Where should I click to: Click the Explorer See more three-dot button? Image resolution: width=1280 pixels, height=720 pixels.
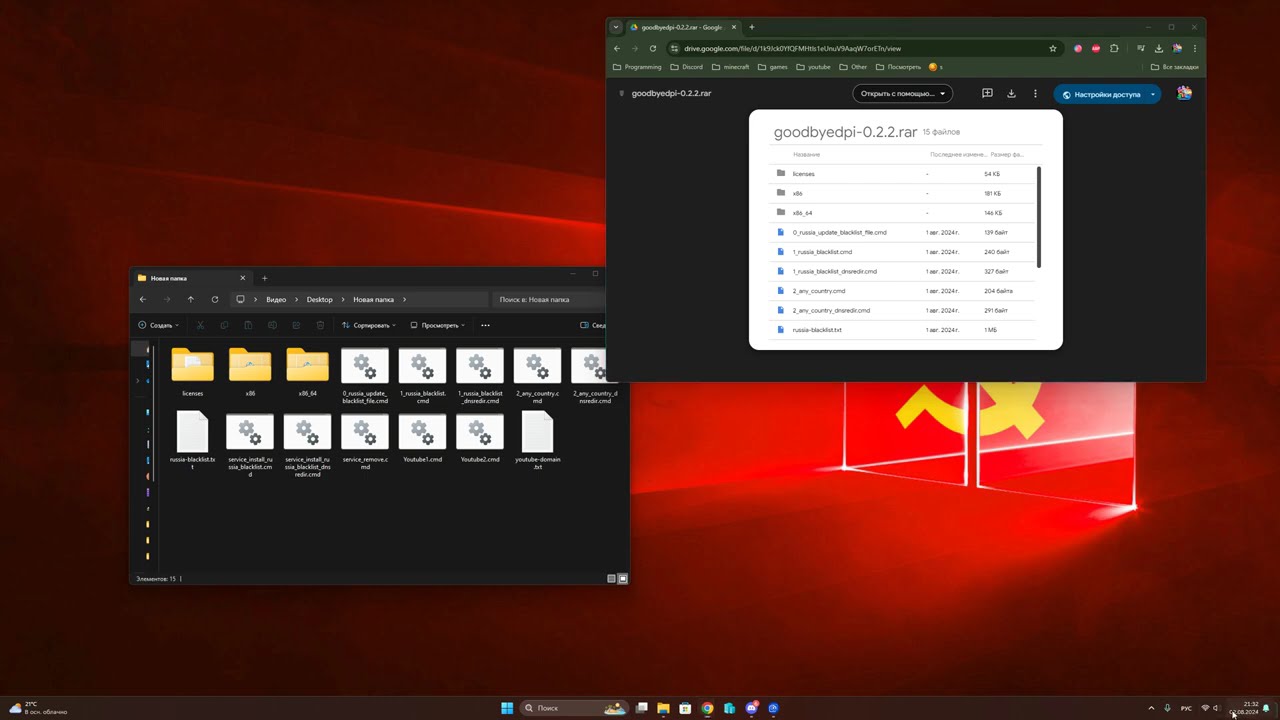[486, 325]
